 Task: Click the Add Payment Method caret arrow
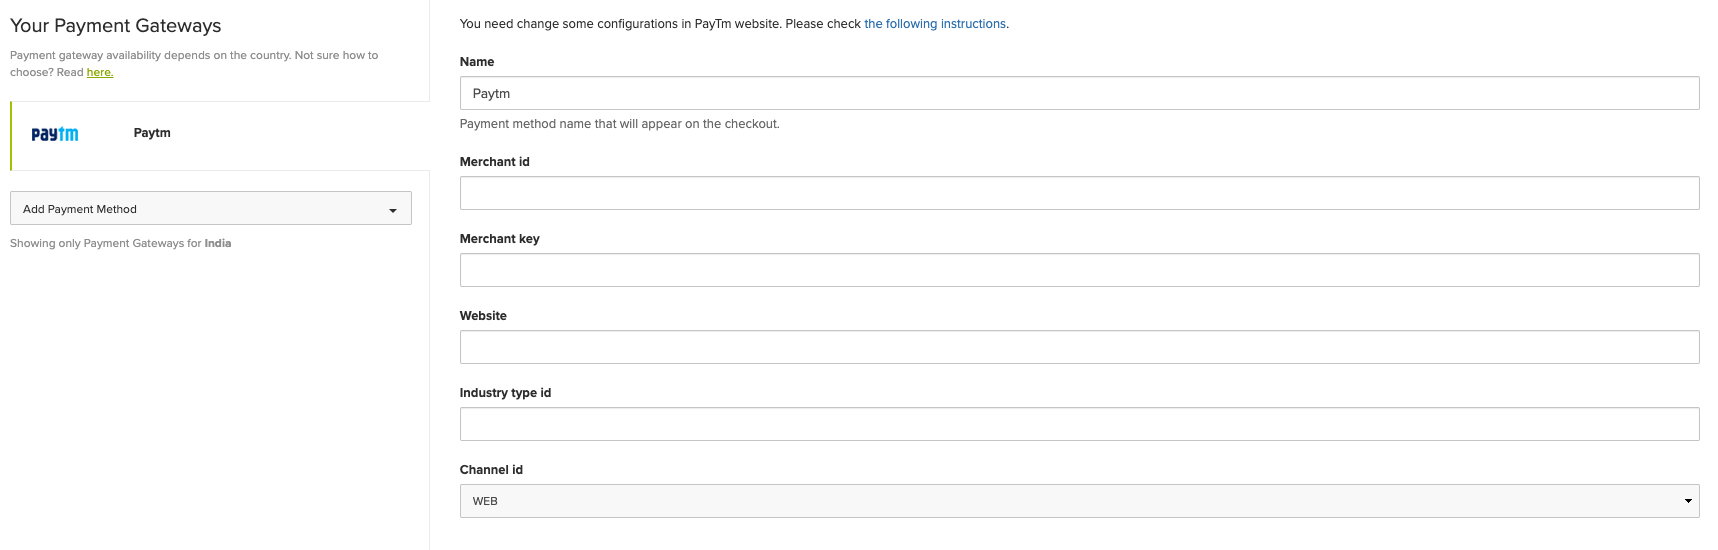[x=393, y=210]
